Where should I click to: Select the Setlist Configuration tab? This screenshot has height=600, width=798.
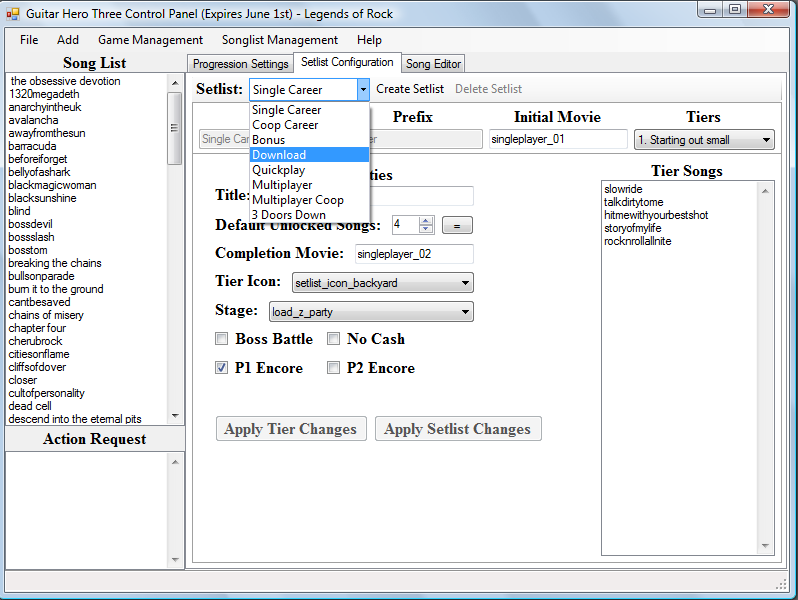pyautogui.click(x=348, y=62)
